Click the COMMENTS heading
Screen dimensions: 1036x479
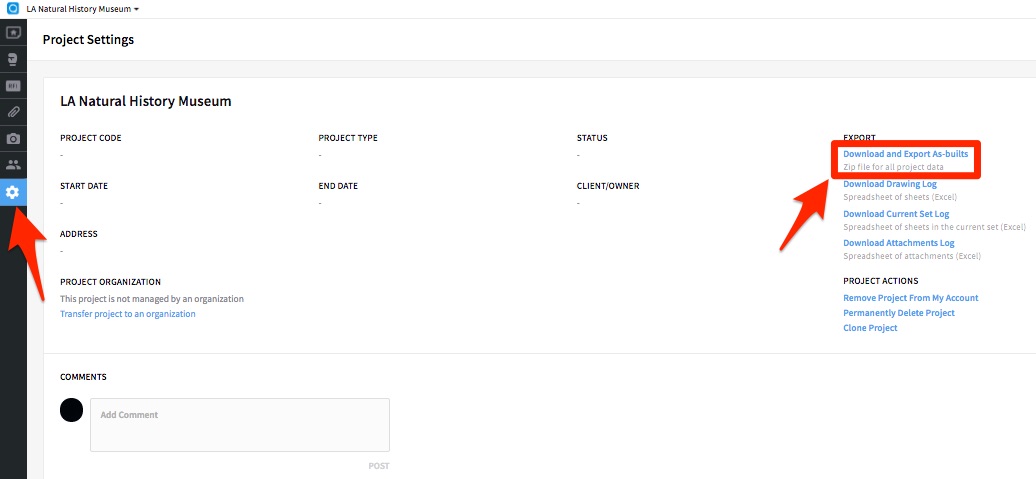(83, 377)
